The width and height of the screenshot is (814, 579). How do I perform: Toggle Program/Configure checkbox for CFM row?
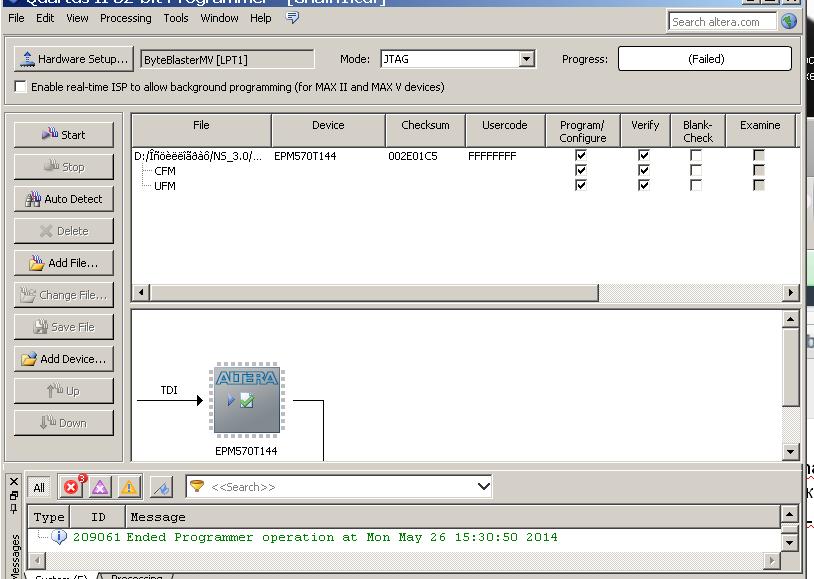pyautogui.click(x=581, y=170)
